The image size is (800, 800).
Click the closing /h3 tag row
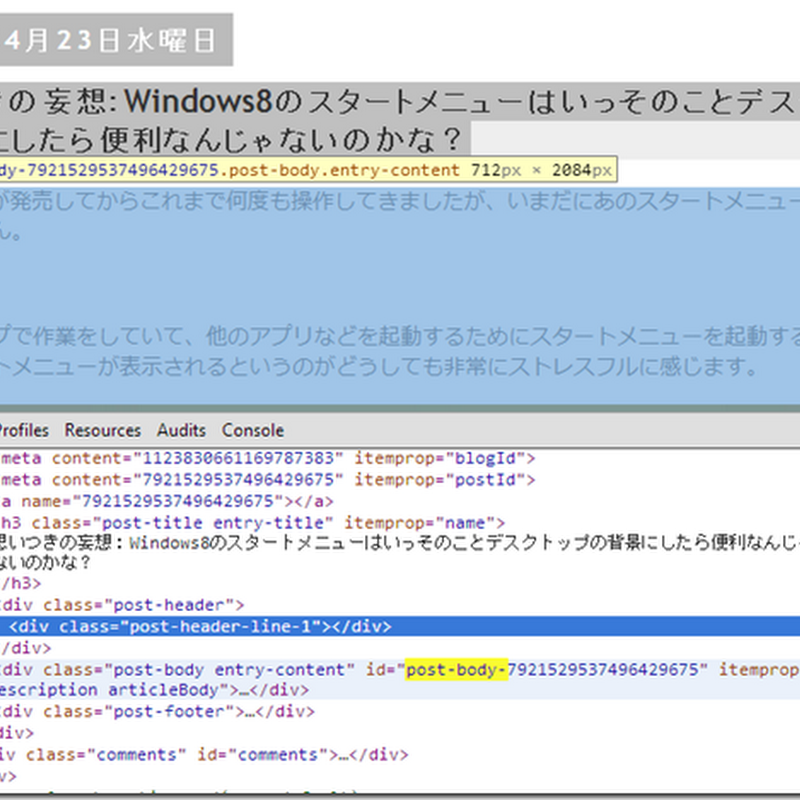pyautogui.click(x=20, y=583)
